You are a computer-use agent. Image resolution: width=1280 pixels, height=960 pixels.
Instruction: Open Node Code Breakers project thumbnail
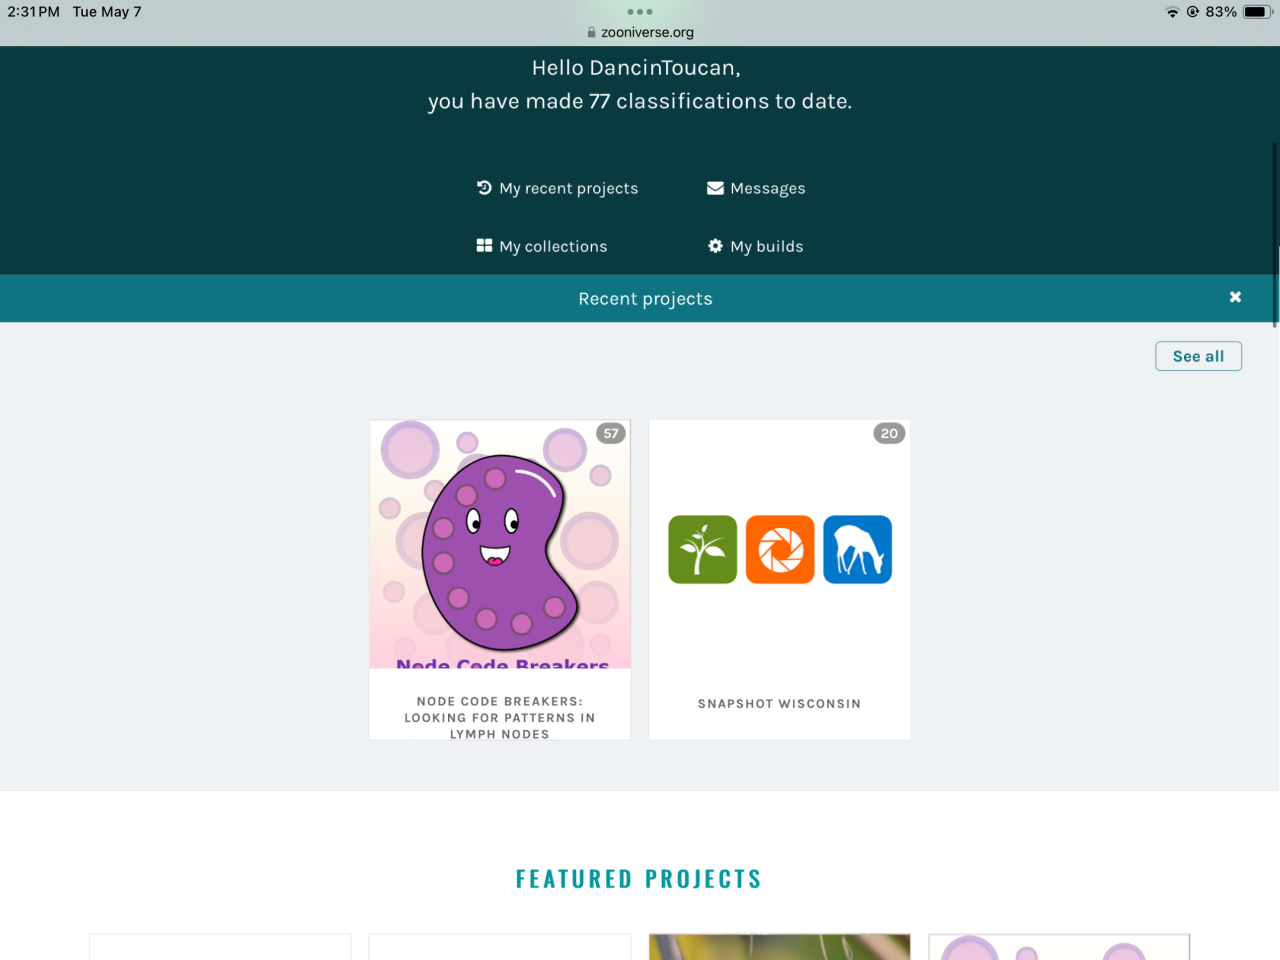pyautogui.click(x=500, y=544)
